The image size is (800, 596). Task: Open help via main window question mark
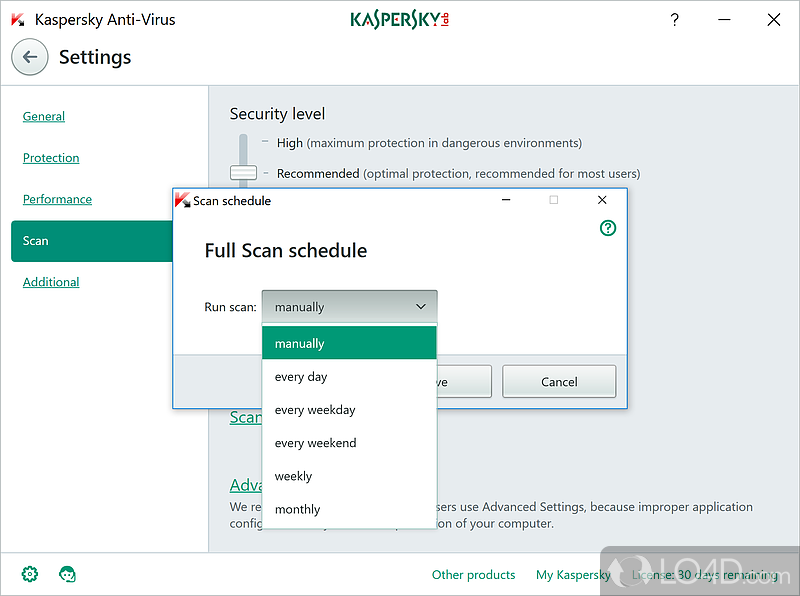tap(674, 20)
